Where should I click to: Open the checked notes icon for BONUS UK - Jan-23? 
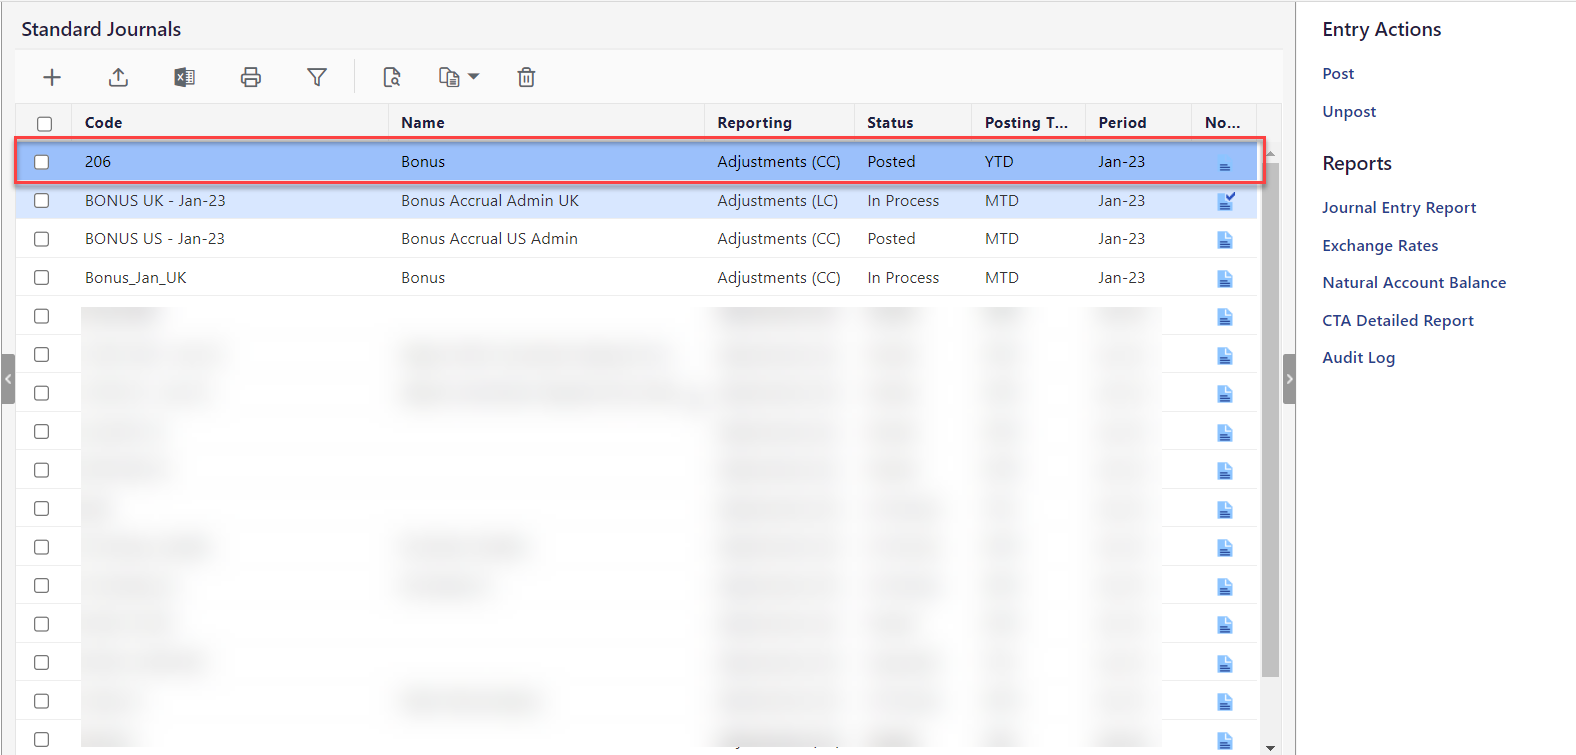click(x=1226, y=200)
